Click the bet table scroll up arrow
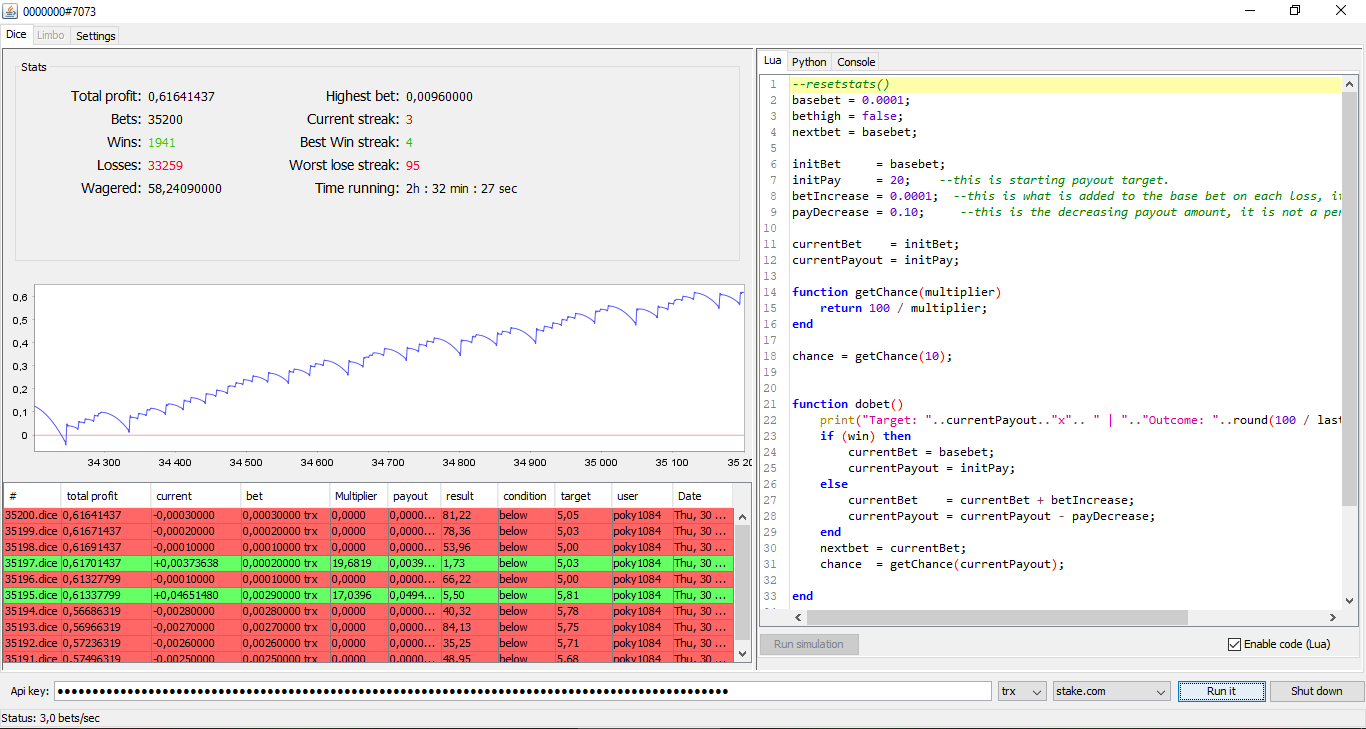The image size is (1366, 729). (x=743, y=516)
